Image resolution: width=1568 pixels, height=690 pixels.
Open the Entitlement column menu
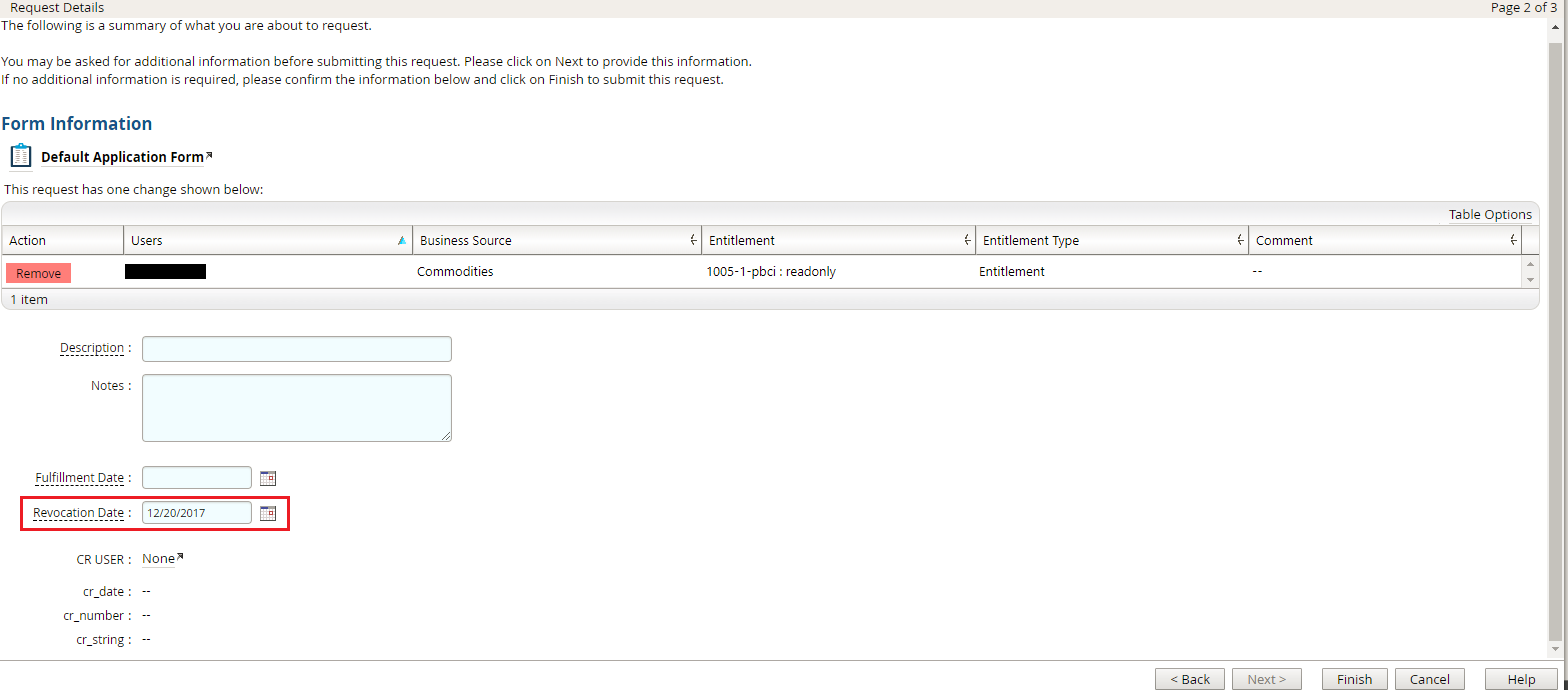click(x=967, y=241)
